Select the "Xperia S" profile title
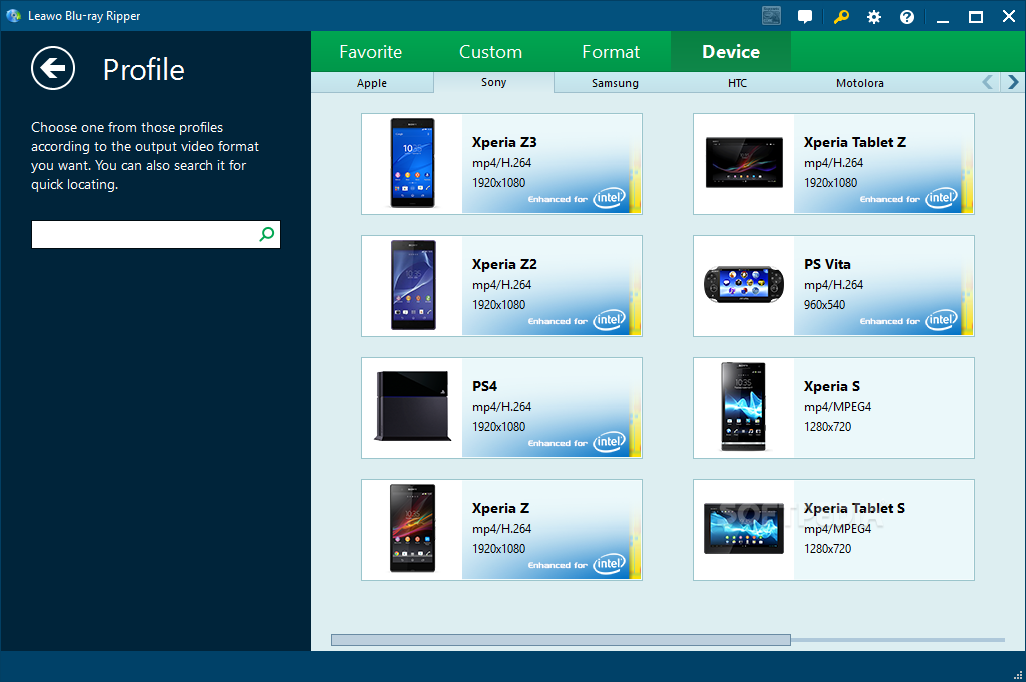 [832, 386]
